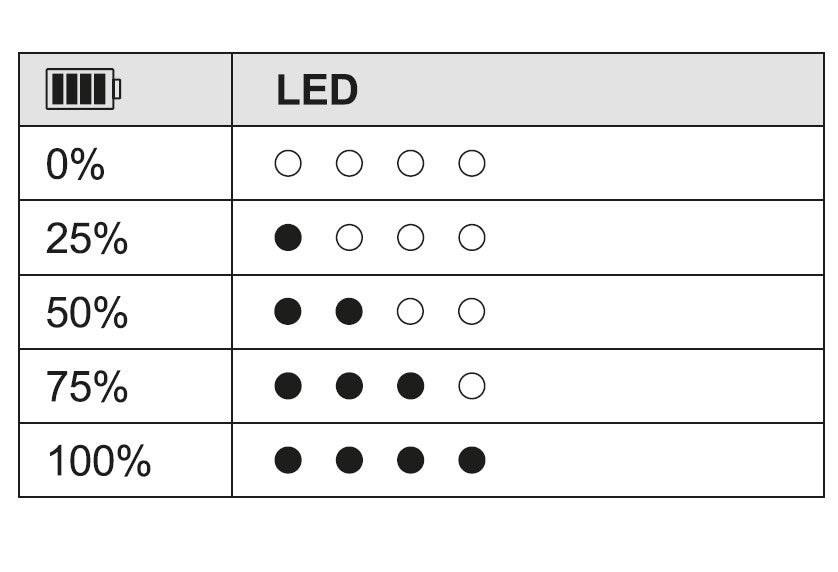Screen dimensions: 838x572
Task: Click second filled LED dot in 50% row
Action: (349, 311)
